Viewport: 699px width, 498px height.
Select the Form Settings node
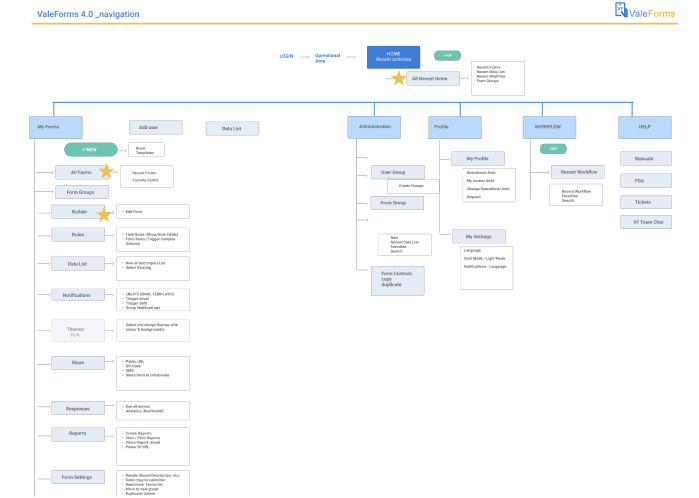click(78, 477)
